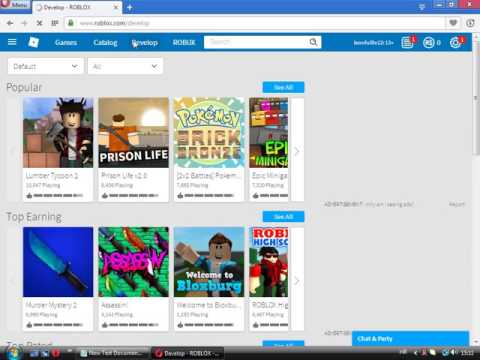The height and width of the screenshot is (360, 480).
Task: Click inside the Search field
Action: point(257,42)
